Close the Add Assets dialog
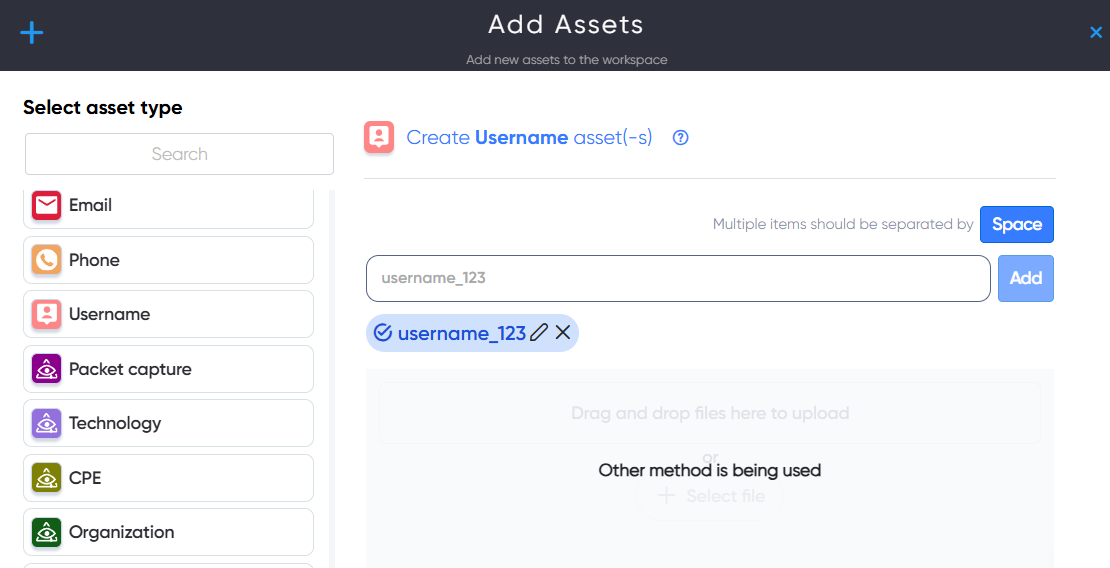Image resolution: width=1110 pixels, height=568 pixels. [1095, 33]
